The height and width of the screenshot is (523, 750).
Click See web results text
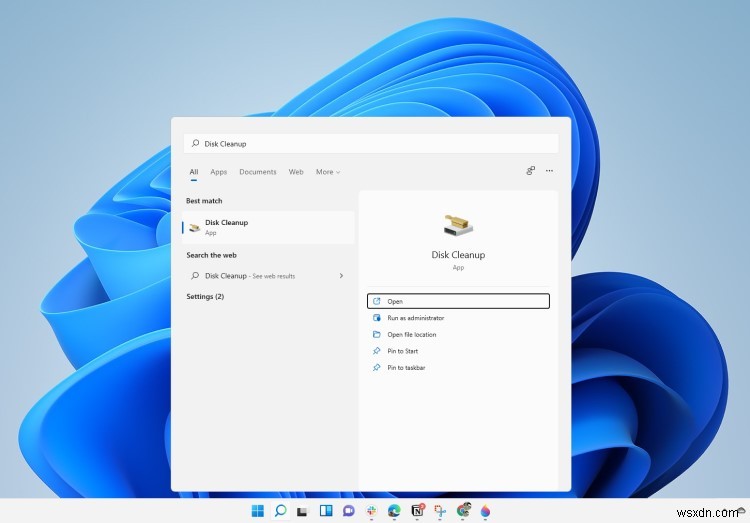pyautogui.click(x=274, y=276)
